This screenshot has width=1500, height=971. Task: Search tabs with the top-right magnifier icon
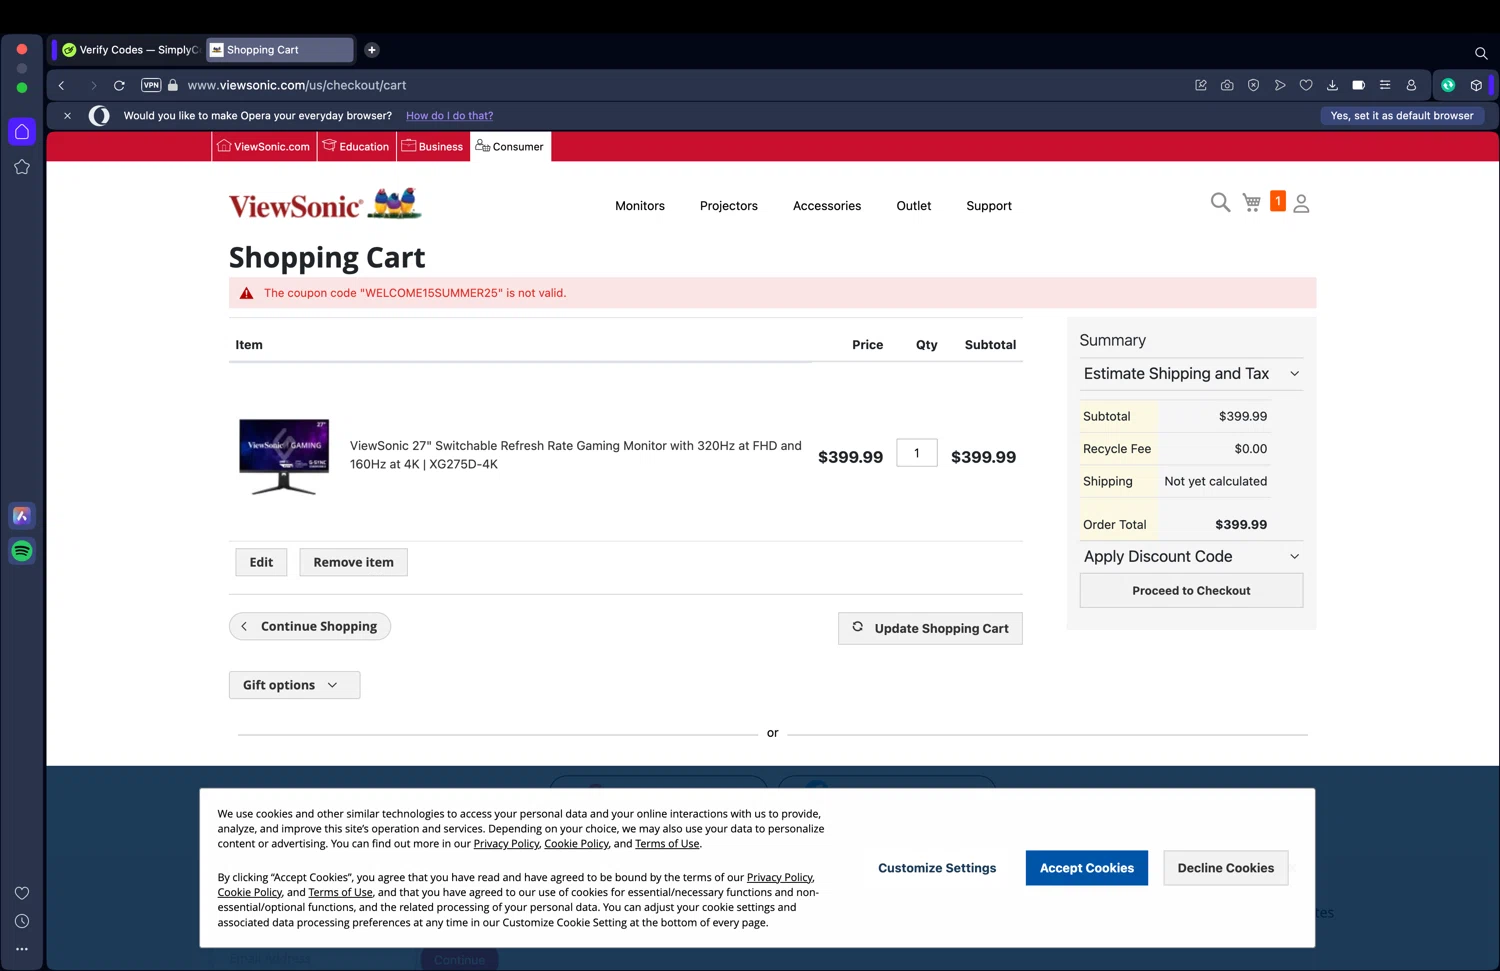point(1481,53)
